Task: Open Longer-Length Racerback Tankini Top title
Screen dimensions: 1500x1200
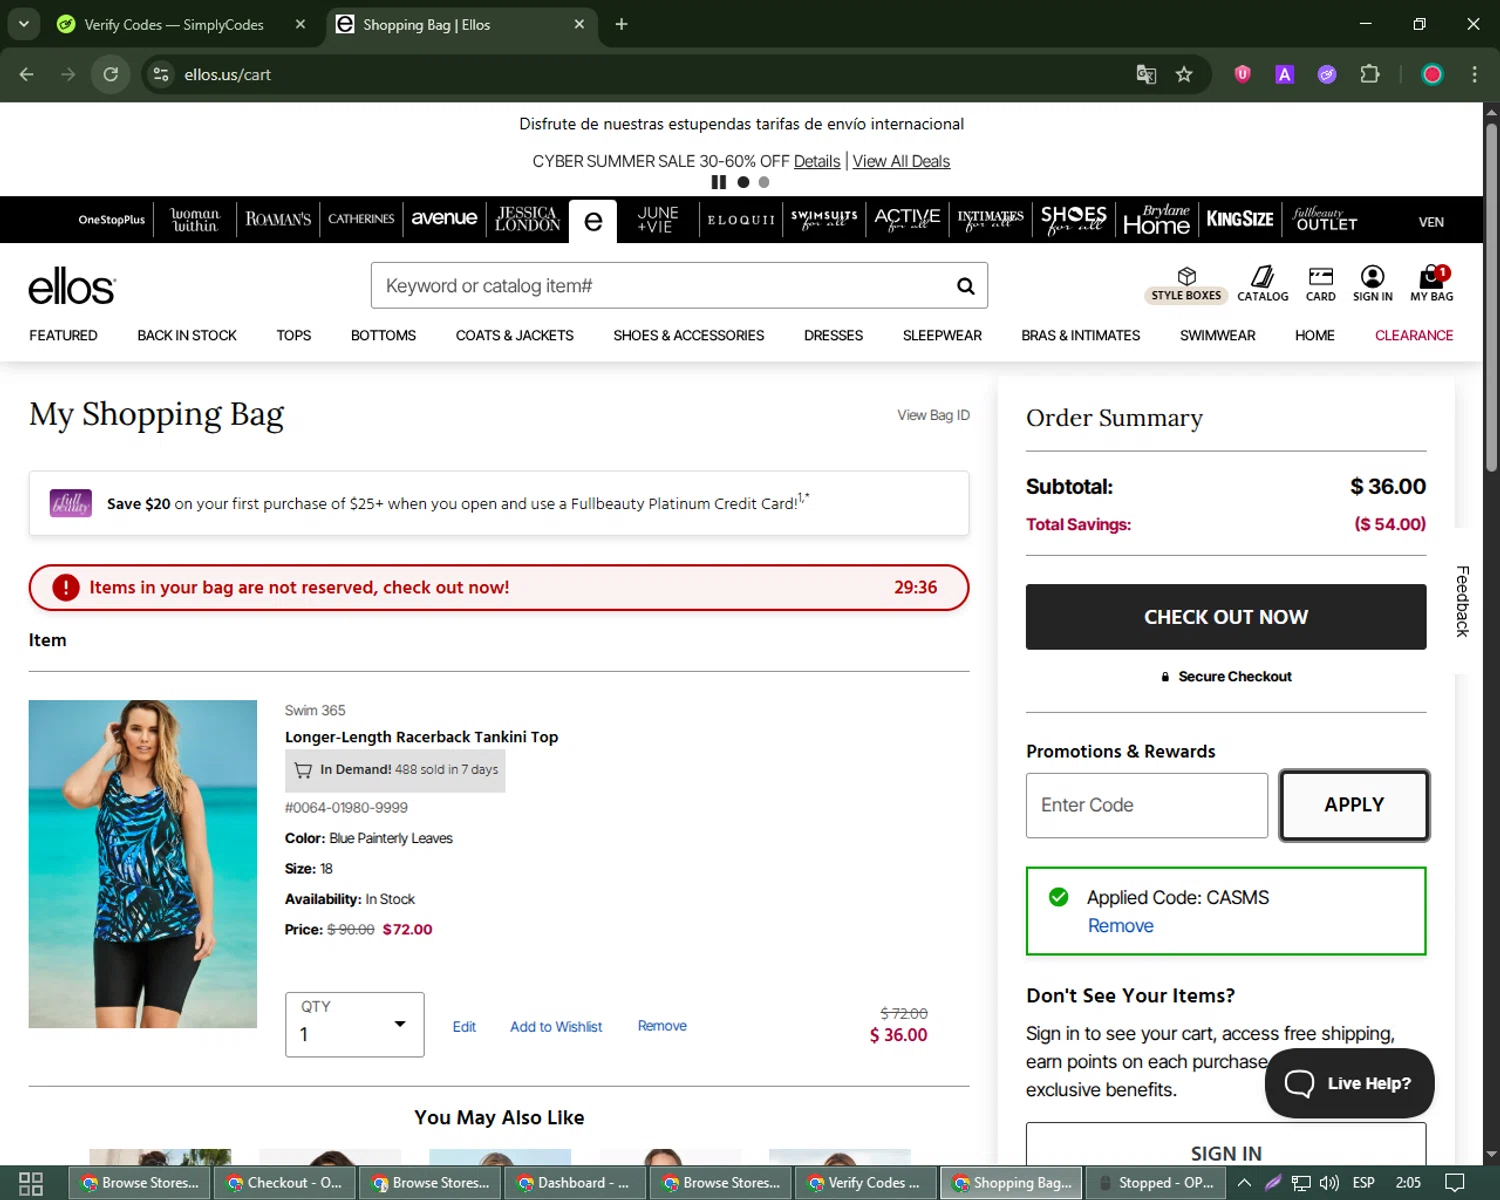Action: click(x=421, y=737)
